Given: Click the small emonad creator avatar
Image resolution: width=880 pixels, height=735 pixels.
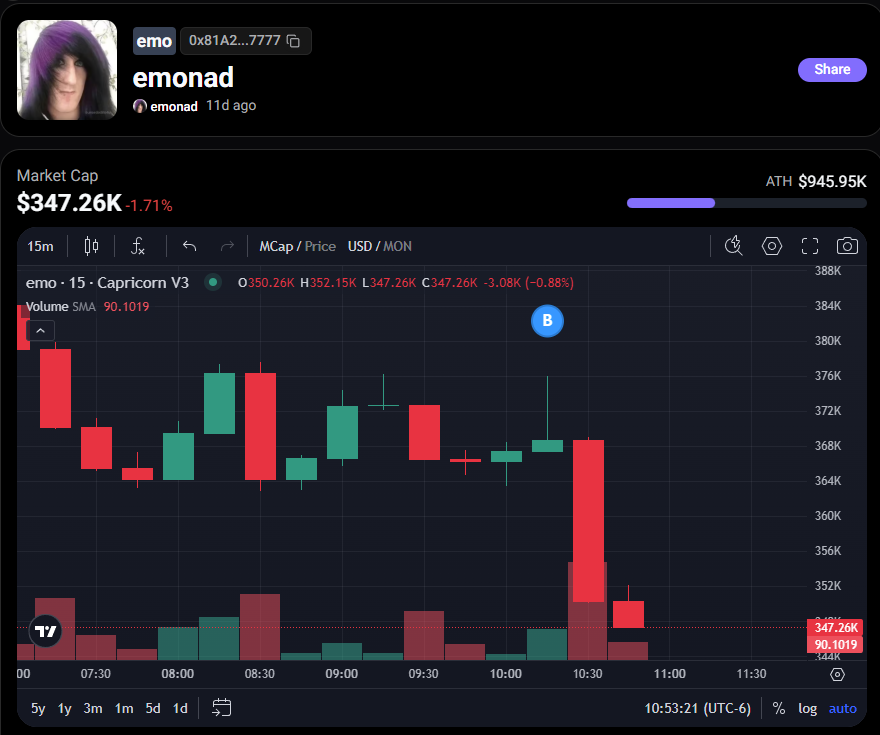Looking at the screenshot, I should click(140, 106).
